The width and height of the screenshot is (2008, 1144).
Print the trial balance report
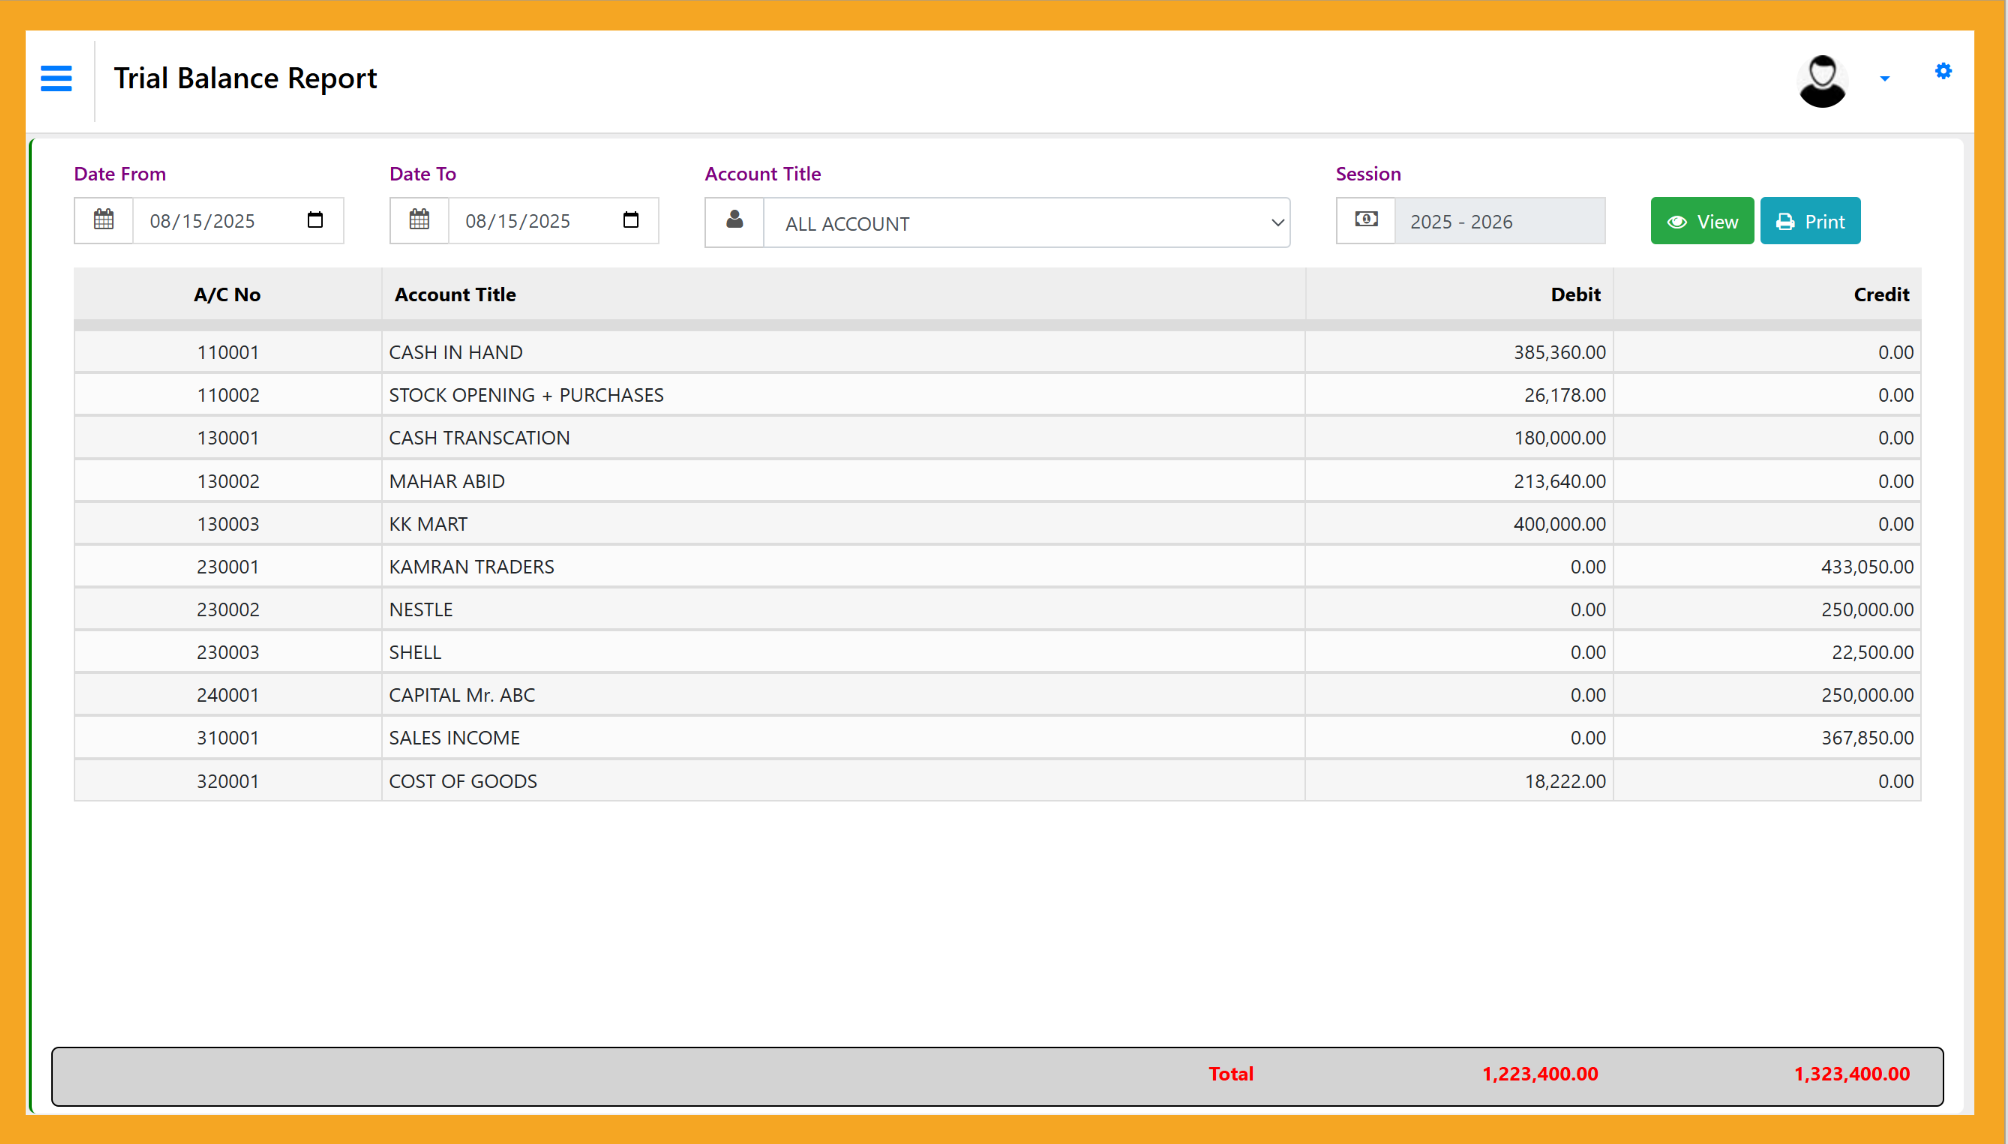click(x=1810, y=221)
